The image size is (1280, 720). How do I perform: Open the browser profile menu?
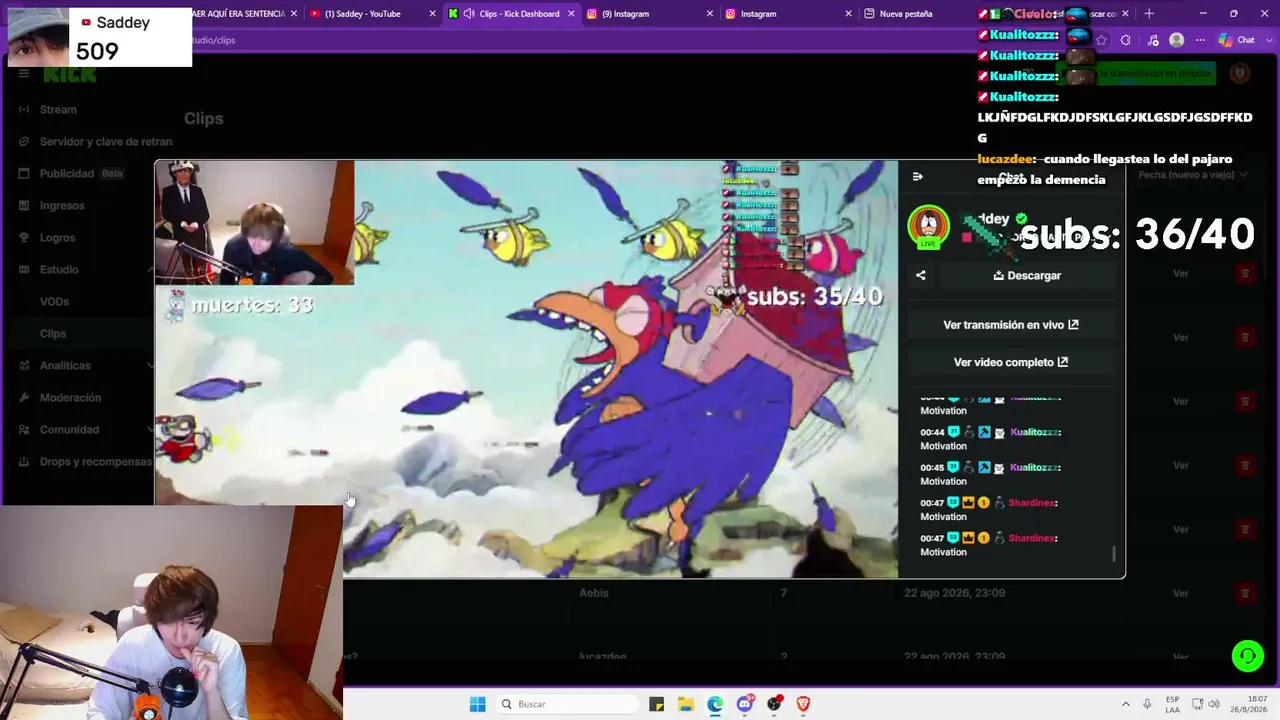pos(1176,40)
